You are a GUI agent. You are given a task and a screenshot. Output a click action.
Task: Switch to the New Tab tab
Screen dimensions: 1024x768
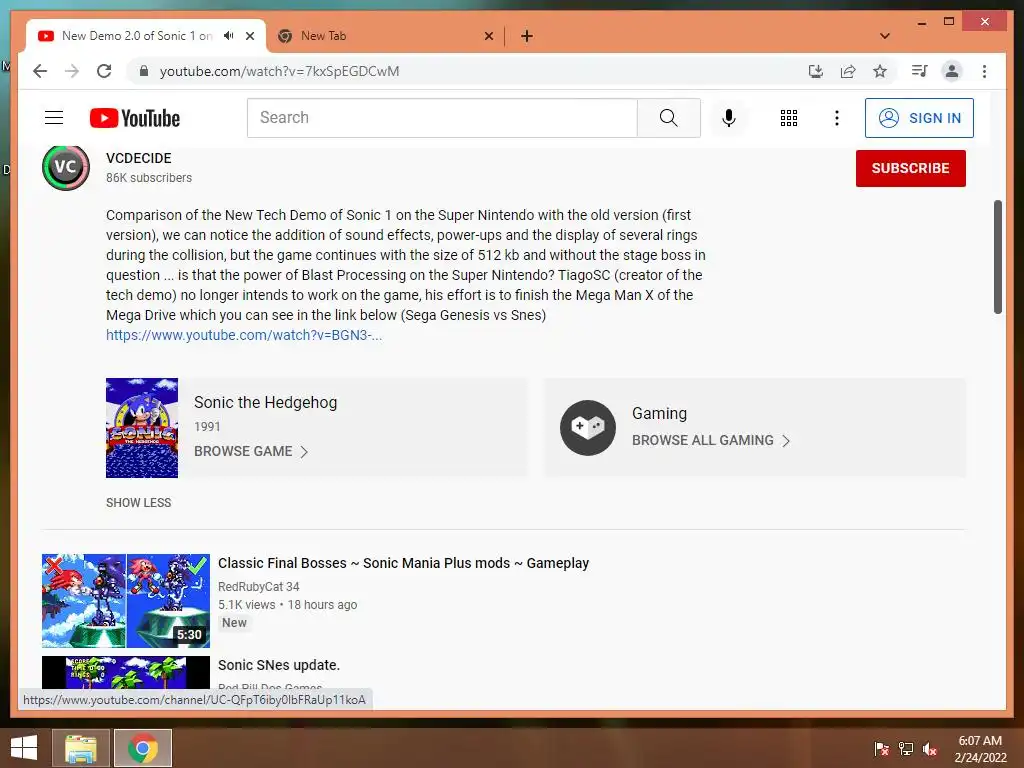coord(385,36)
